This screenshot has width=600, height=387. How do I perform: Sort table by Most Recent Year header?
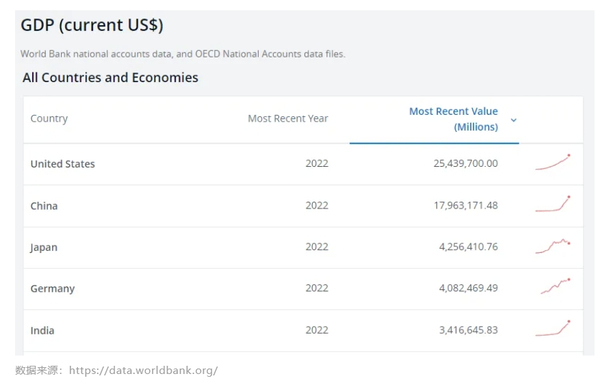click(x=288, y=119)
